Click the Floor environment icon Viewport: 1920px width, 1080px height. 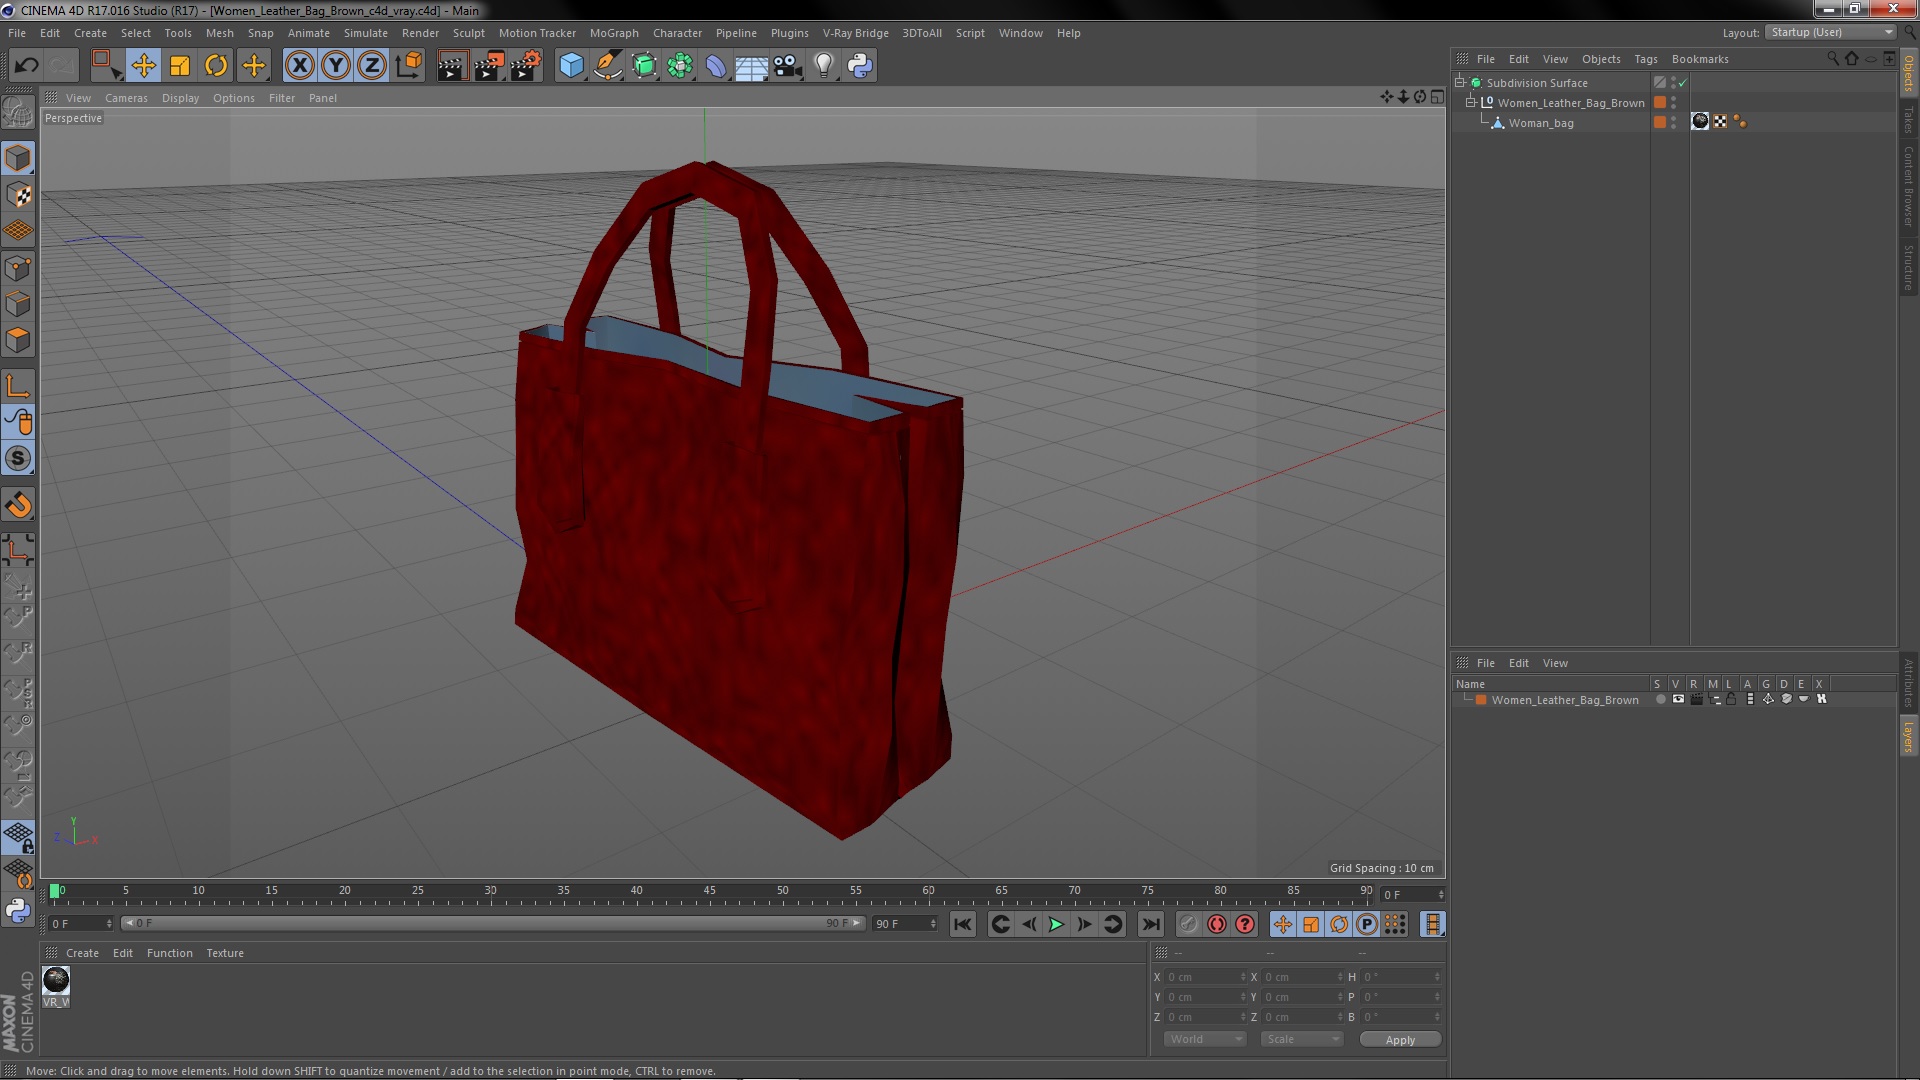[x=752, y=66]
